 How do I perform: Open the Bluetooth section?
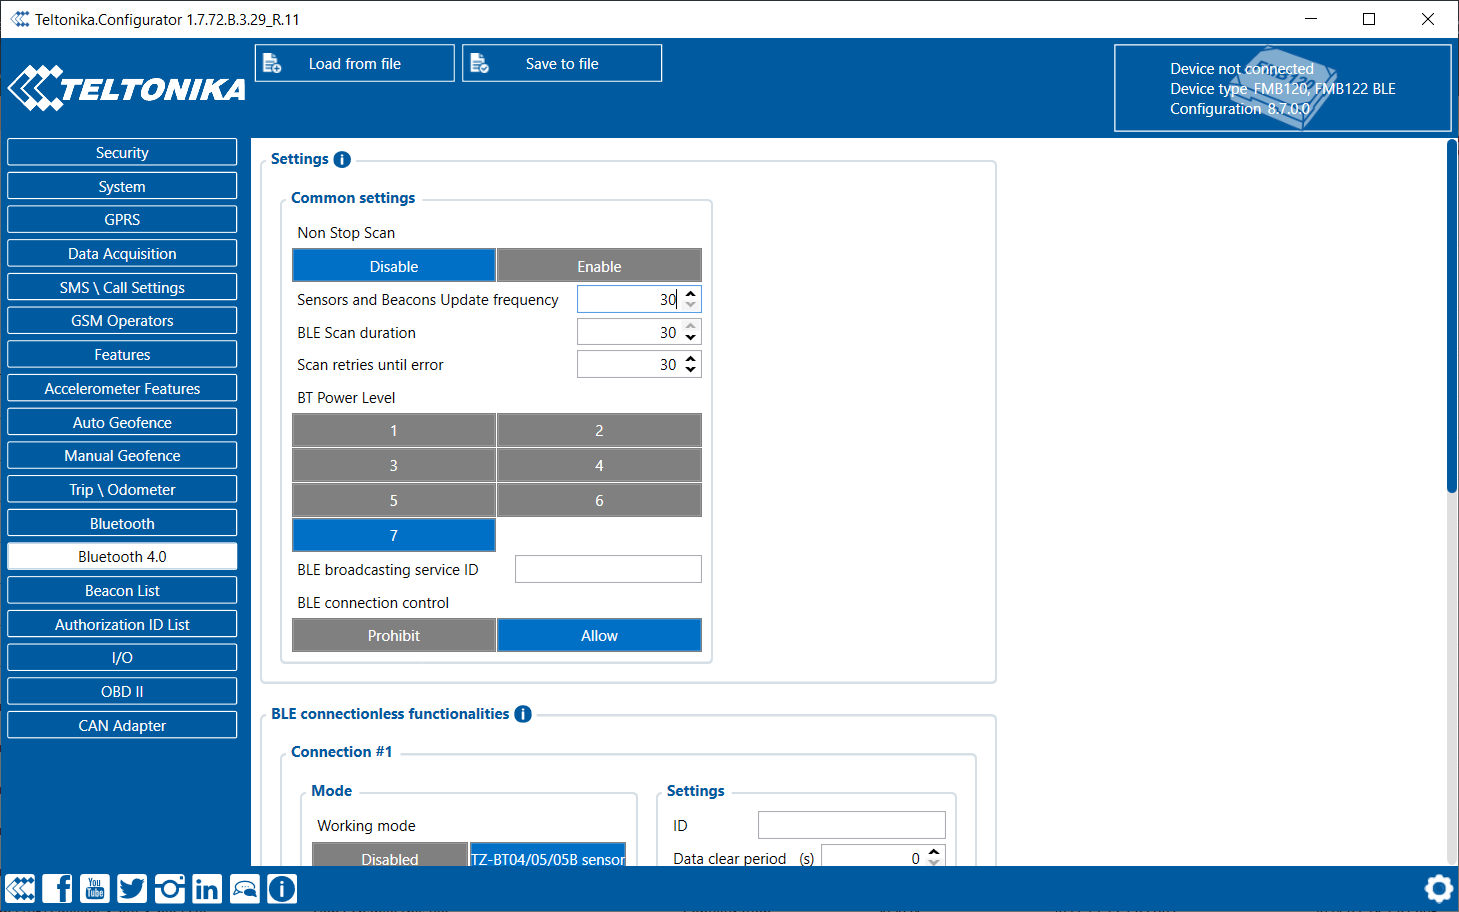pyautogui.click(x=122, y=523)
